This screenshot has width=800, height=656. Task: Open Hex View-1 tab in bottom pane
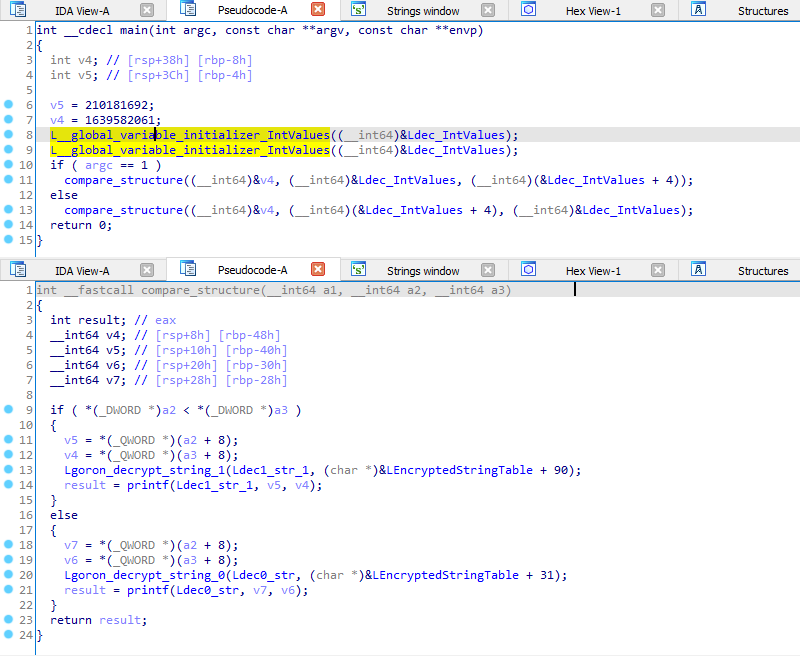click(593, 271)
